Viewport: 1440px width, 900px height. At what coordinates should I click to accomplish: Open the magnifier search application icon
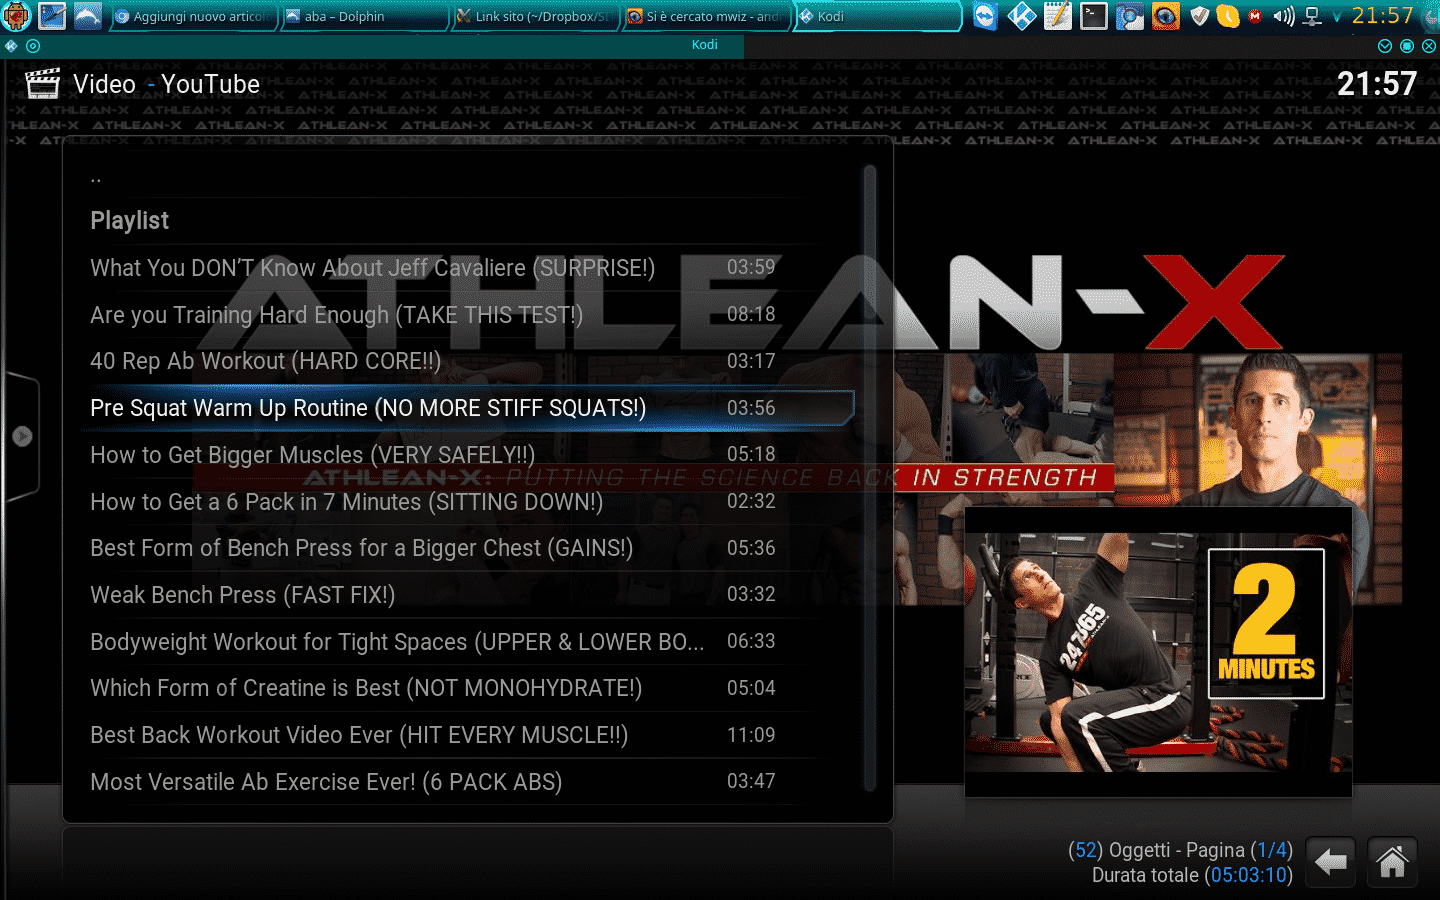[1130, 16]
